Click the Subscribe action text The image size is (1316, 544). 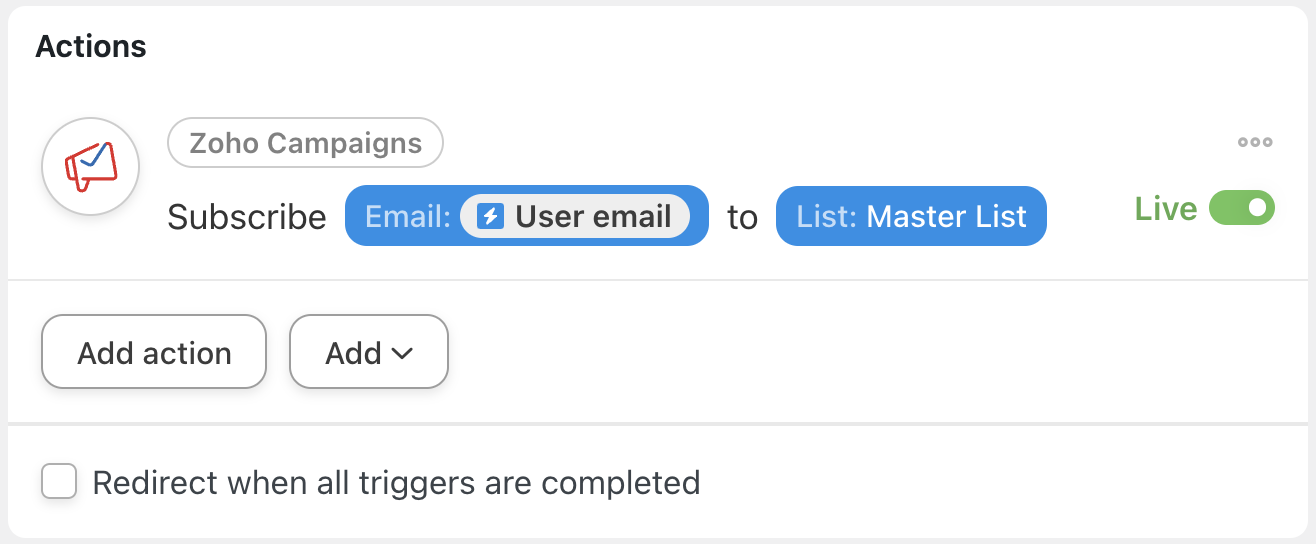[247, 217]
